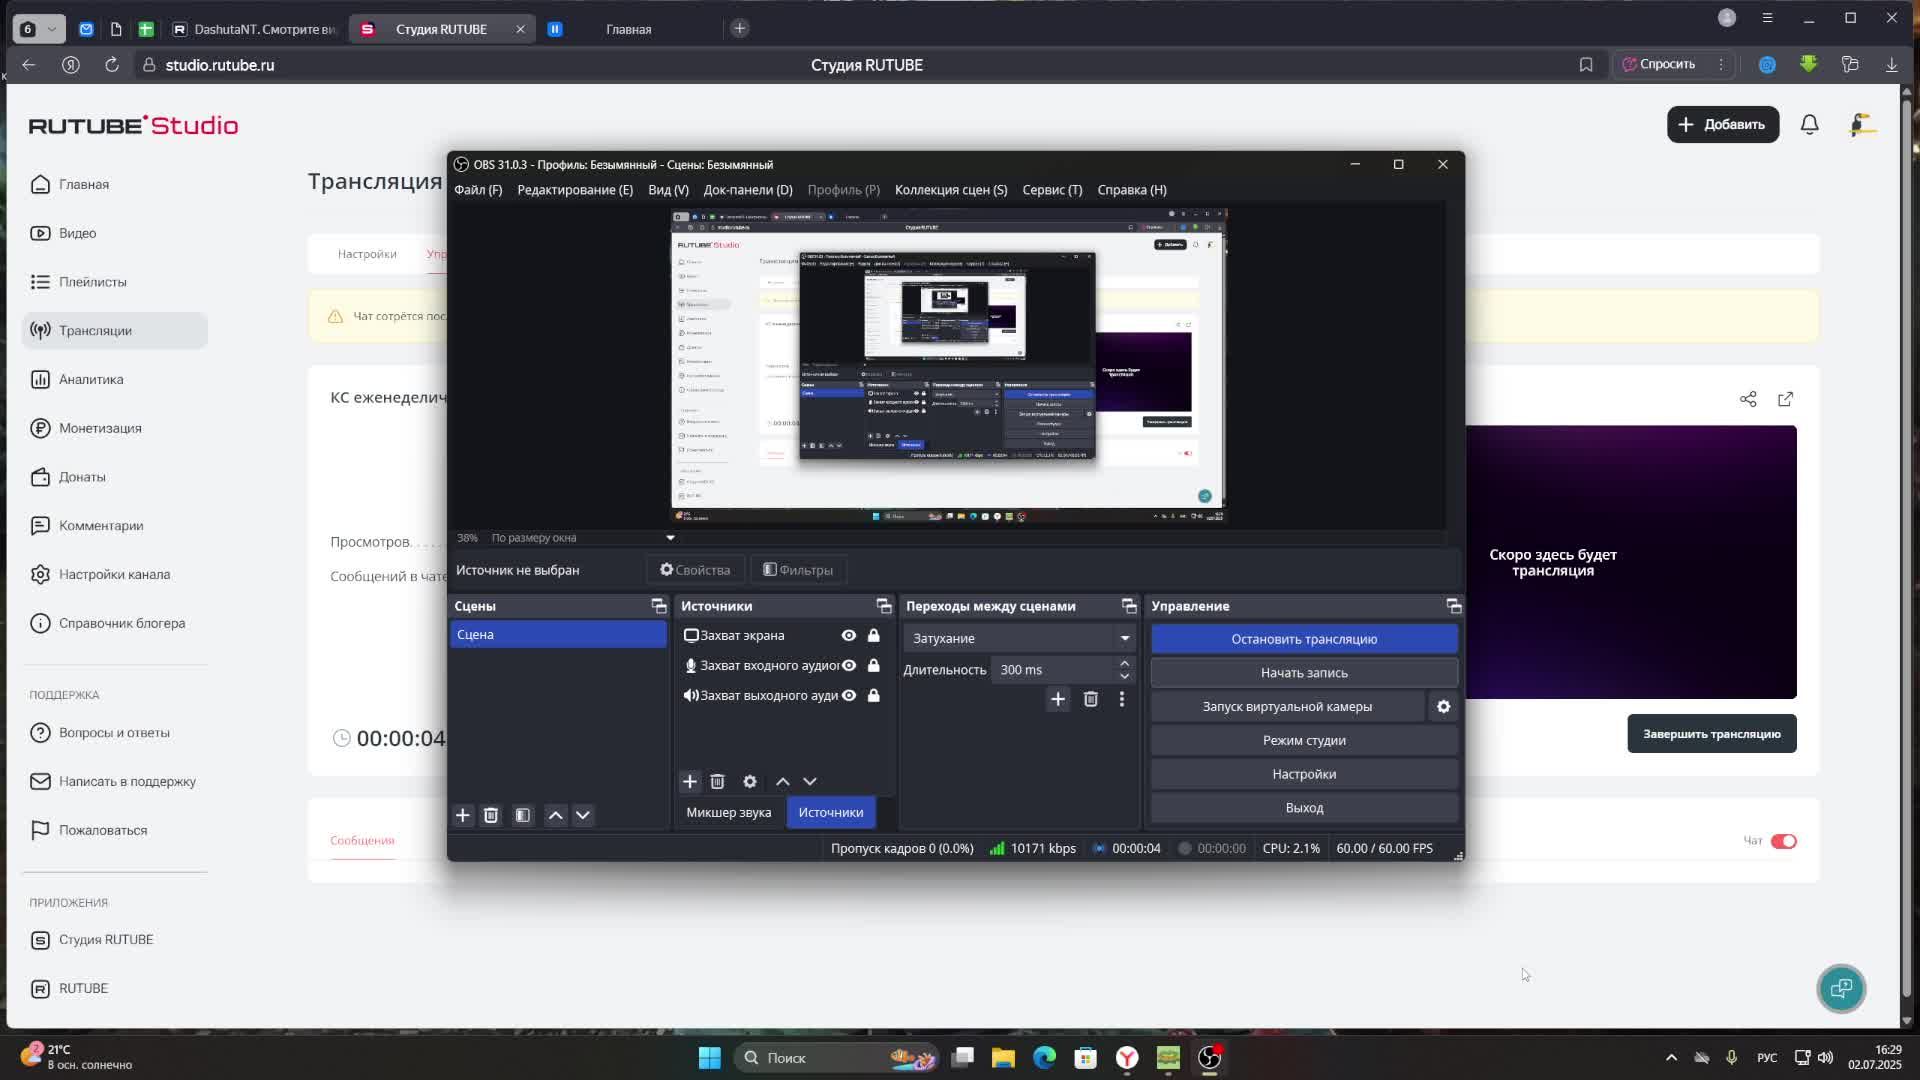
Task: Unlock the Захват входного аудио source
Action: tap(874, 666)
